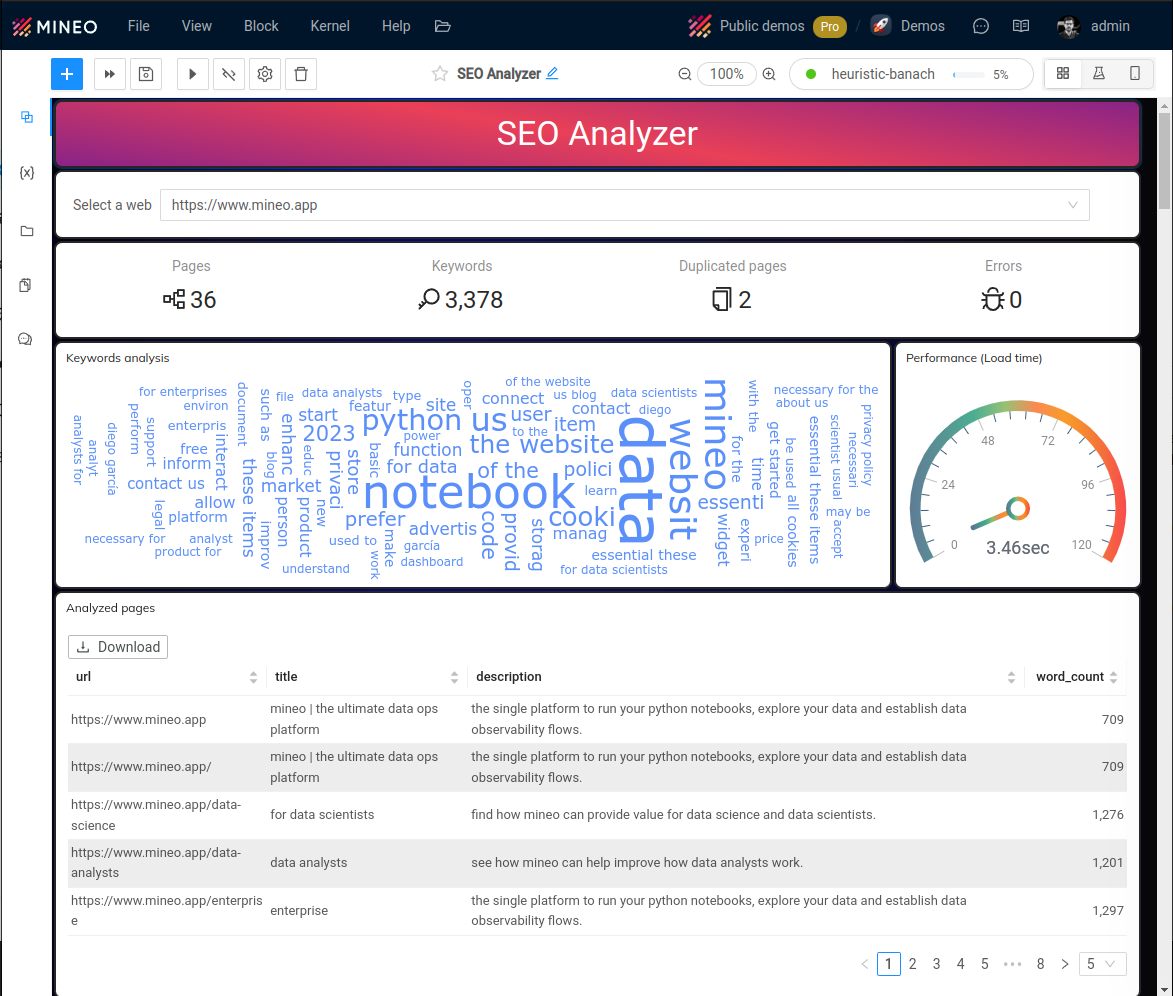
Task: Click 'notebook' in word cloud
Action: (469, 494)
